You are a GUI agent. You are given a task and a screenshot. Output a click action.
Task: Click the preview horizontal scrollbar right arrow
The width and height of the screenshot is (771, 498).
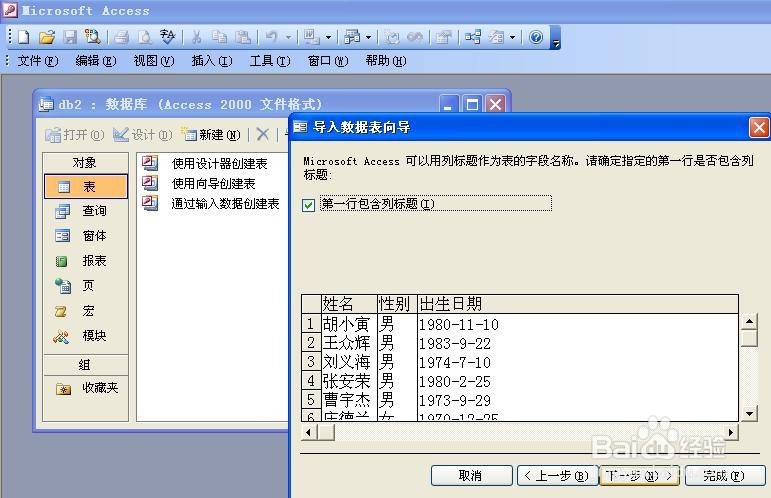point(731,432)
